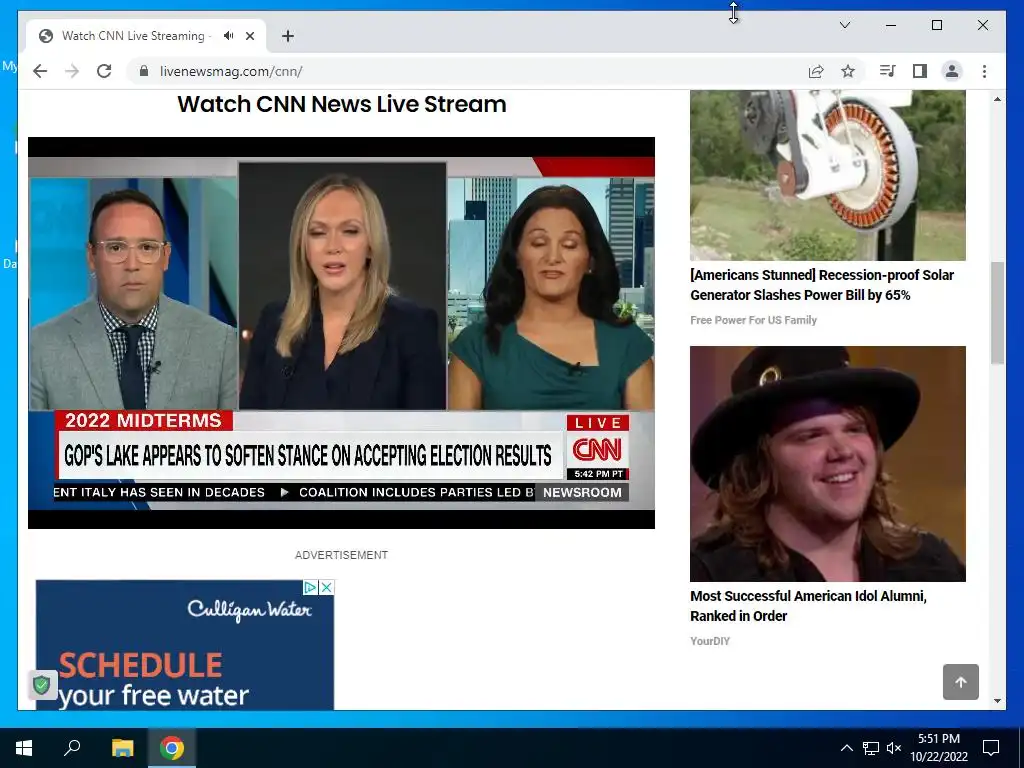The height and width of the screenshot is (768, 1024).
Task: Open the Chrome side panel
Action: pos(920,71)
